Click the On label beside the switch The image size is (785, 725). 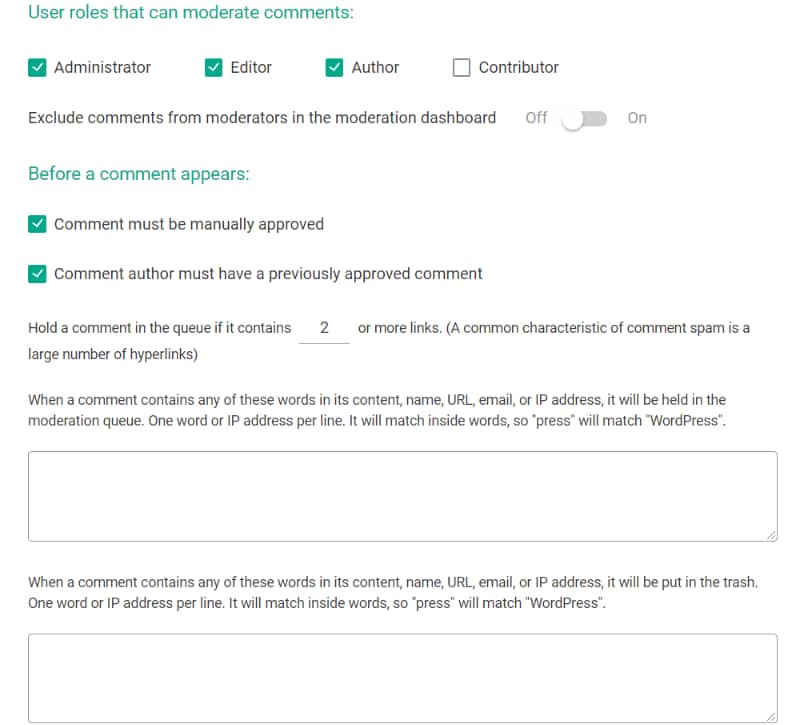point(637,118)
